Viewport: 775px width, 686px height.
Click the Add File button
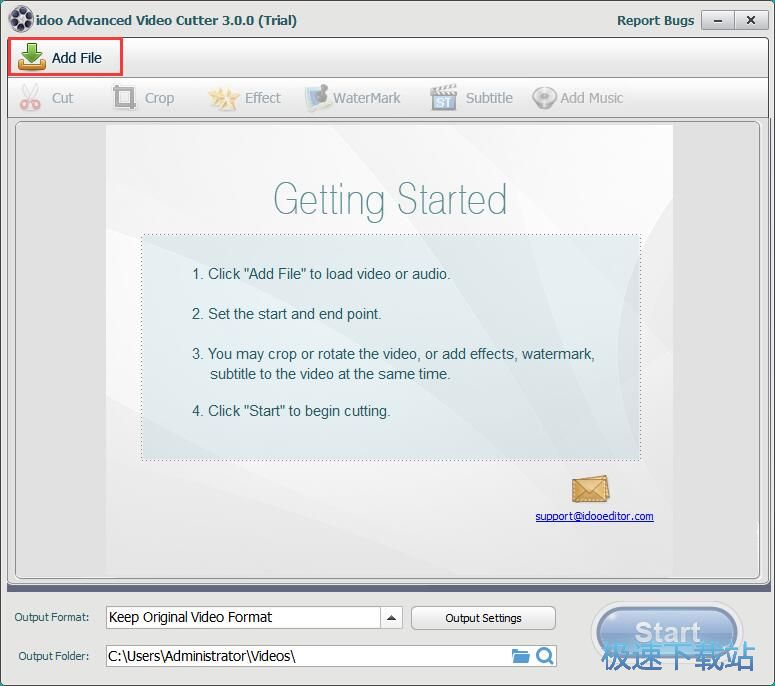coord(65,57)
